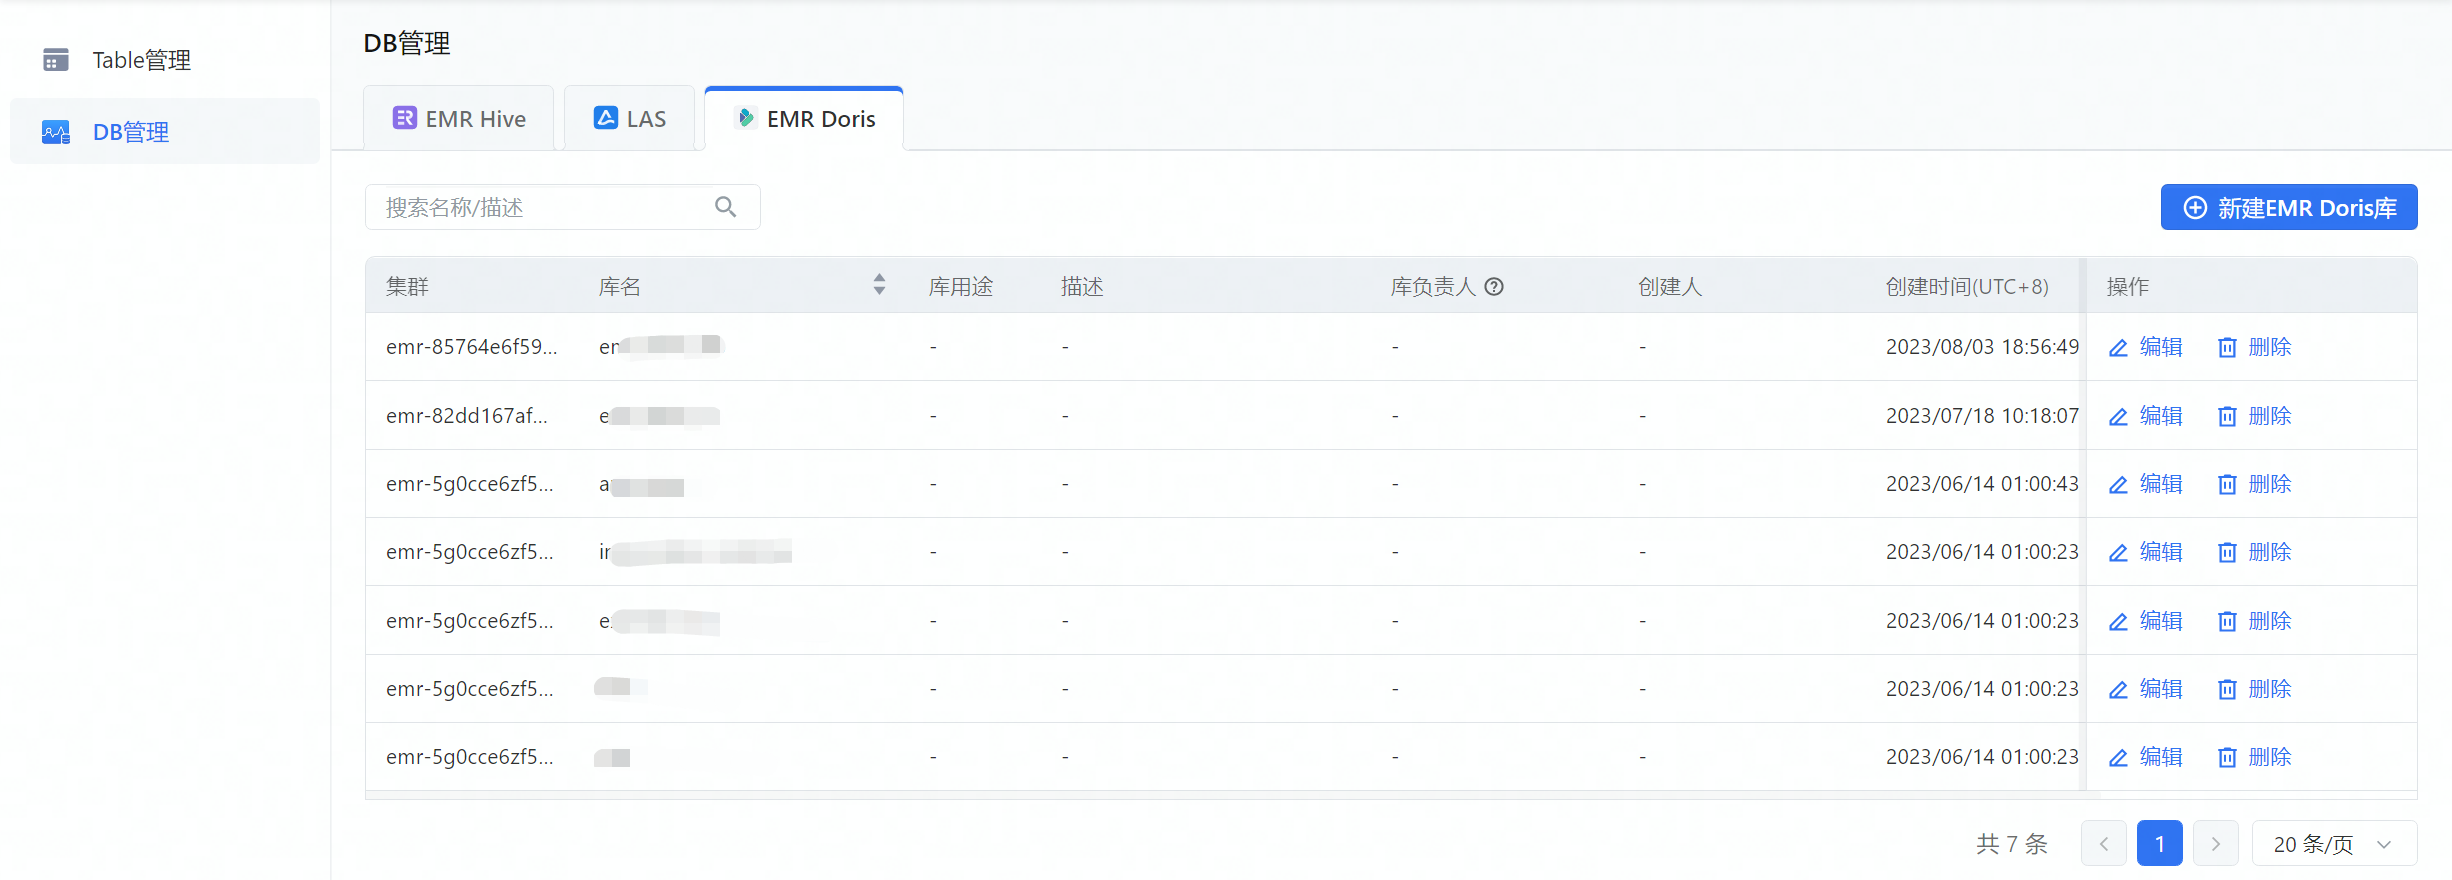Viewport: 2452px width, 880px height.
Task: Select page 1 in pagination
Action: [x=2159, y=844]
